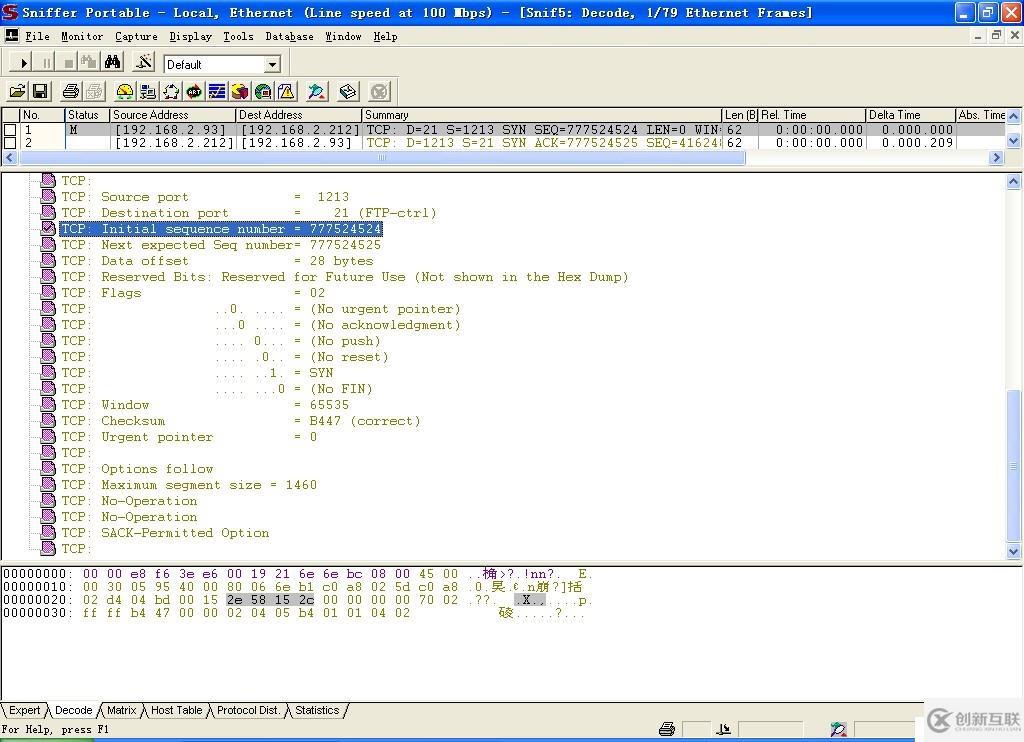Open the Host Table computers icon
Screen dimensions: 1024x742
(x=148, y=91)
